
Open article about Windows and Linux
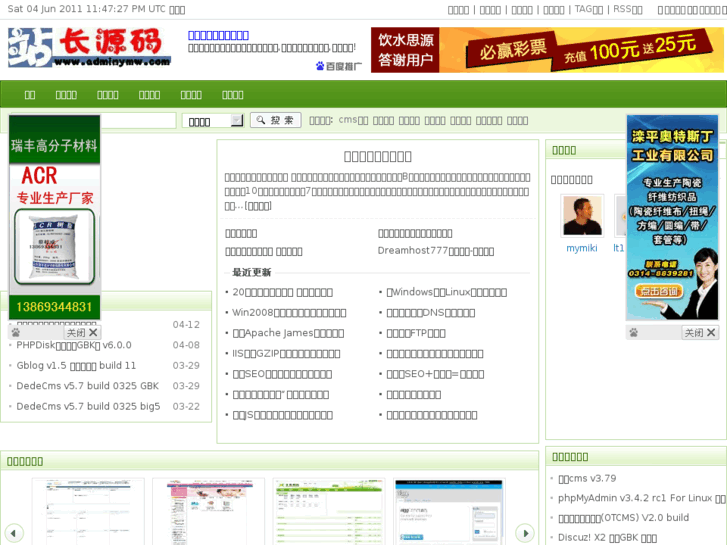(x=446, y=292)
